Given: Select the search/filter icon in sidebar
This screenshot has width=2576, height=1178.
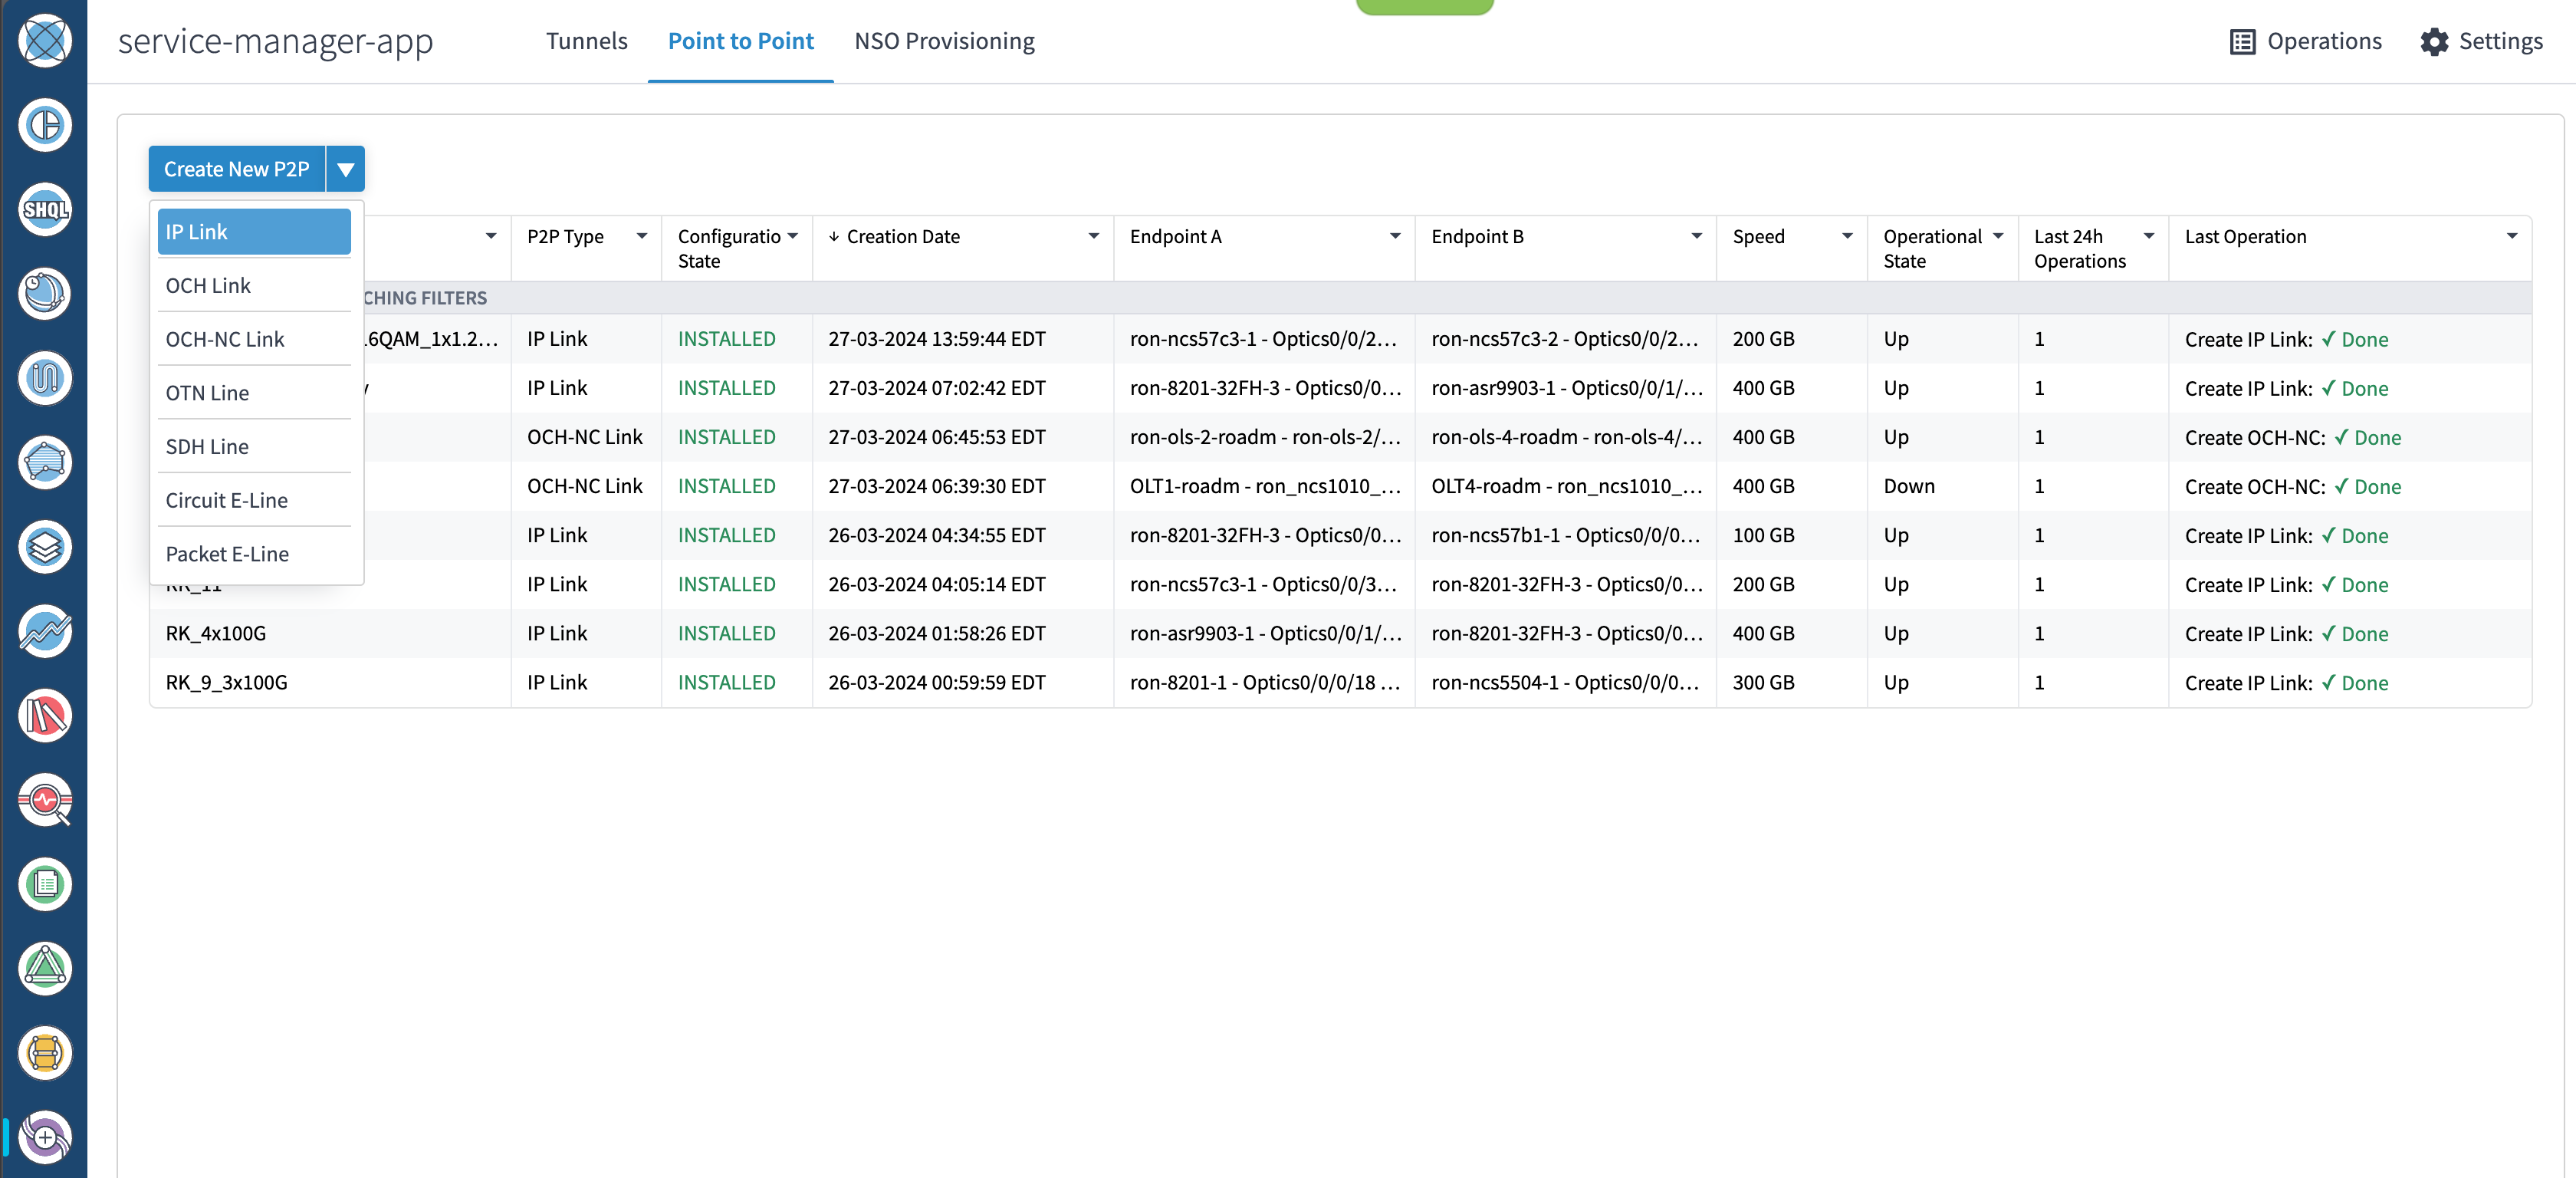Looking at the screenshot, I should click(44, 800).
